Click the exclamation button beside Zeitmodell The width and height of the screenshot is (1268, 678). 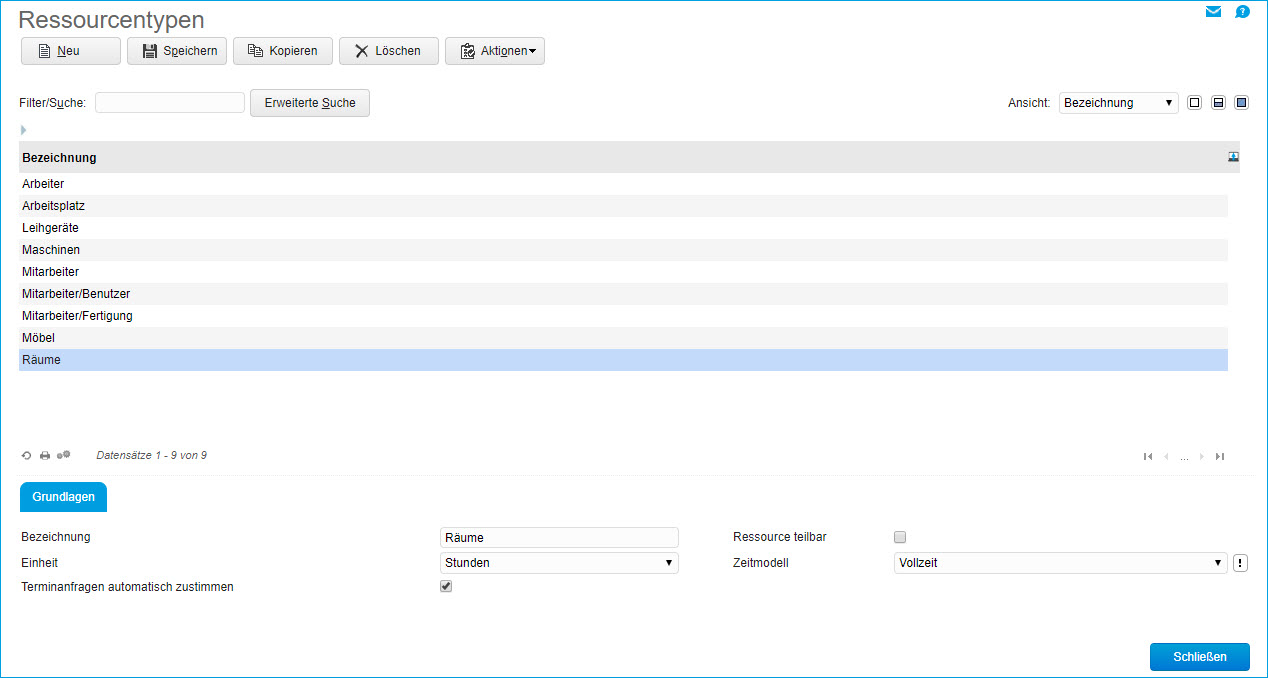pyautogui.click(x=1240, y=563)
